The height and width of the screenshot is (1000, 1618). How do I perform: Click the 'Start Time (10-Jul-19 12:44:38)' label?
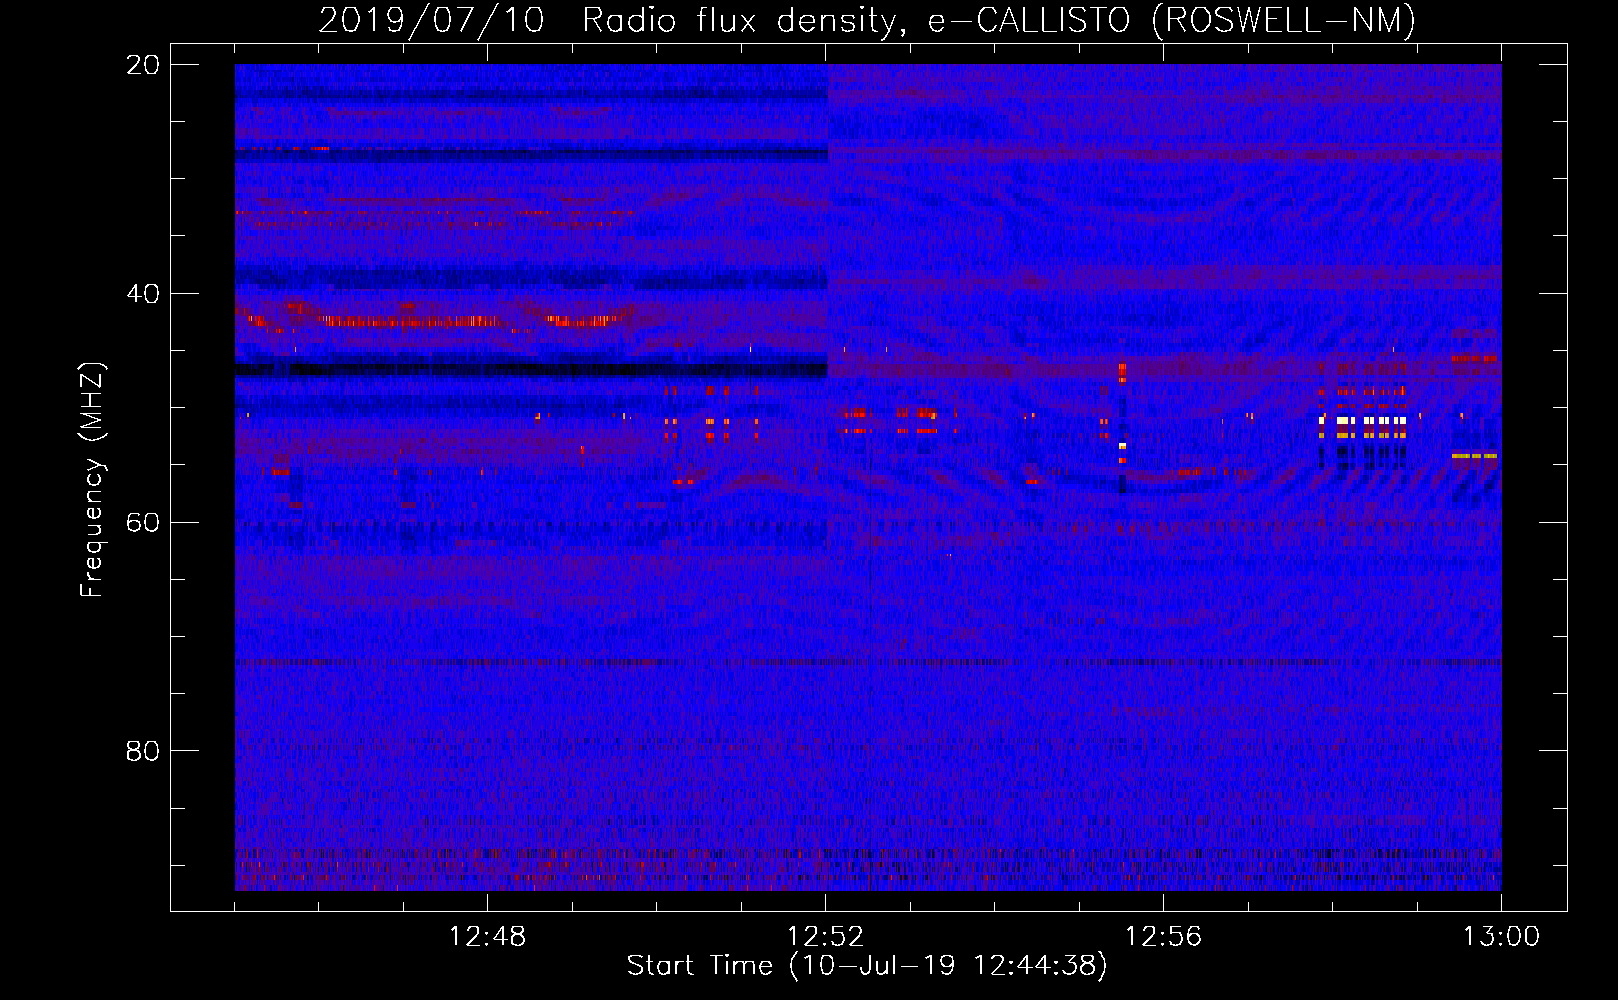[867, 966]
